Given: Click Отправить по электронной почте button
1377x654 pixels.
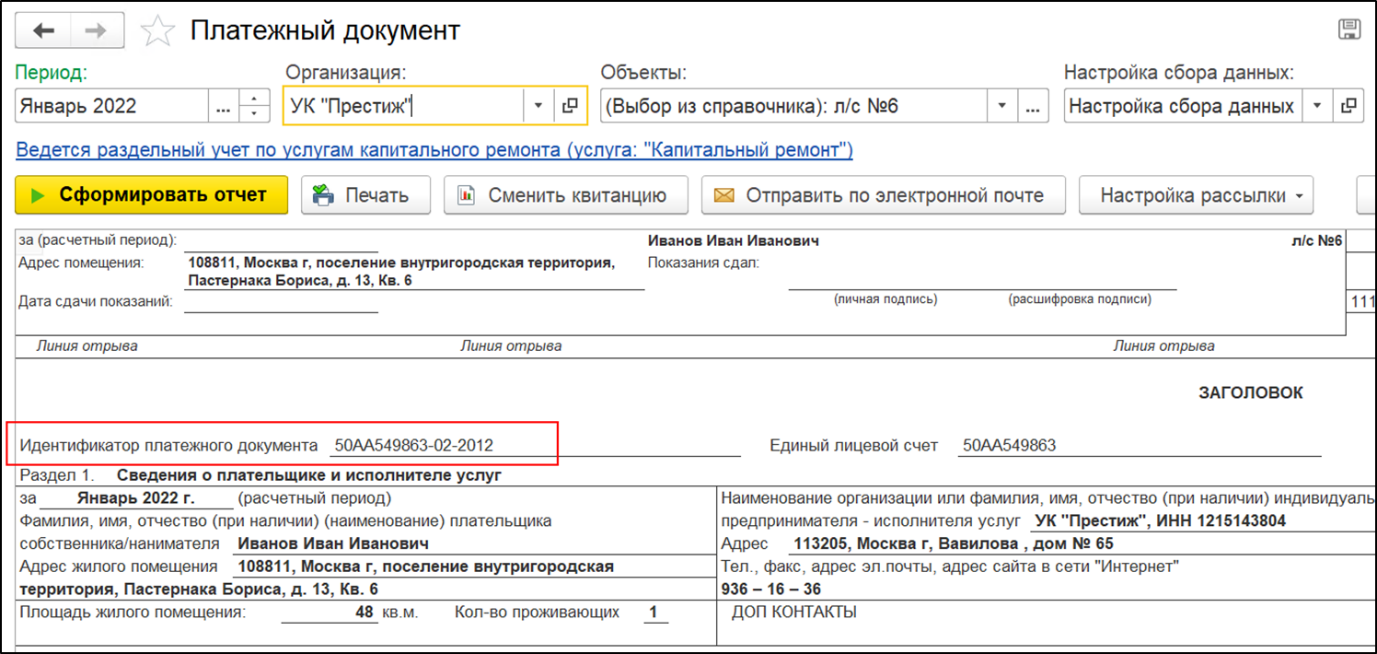Looking at the screenshot, I should [x=882, y=195].
